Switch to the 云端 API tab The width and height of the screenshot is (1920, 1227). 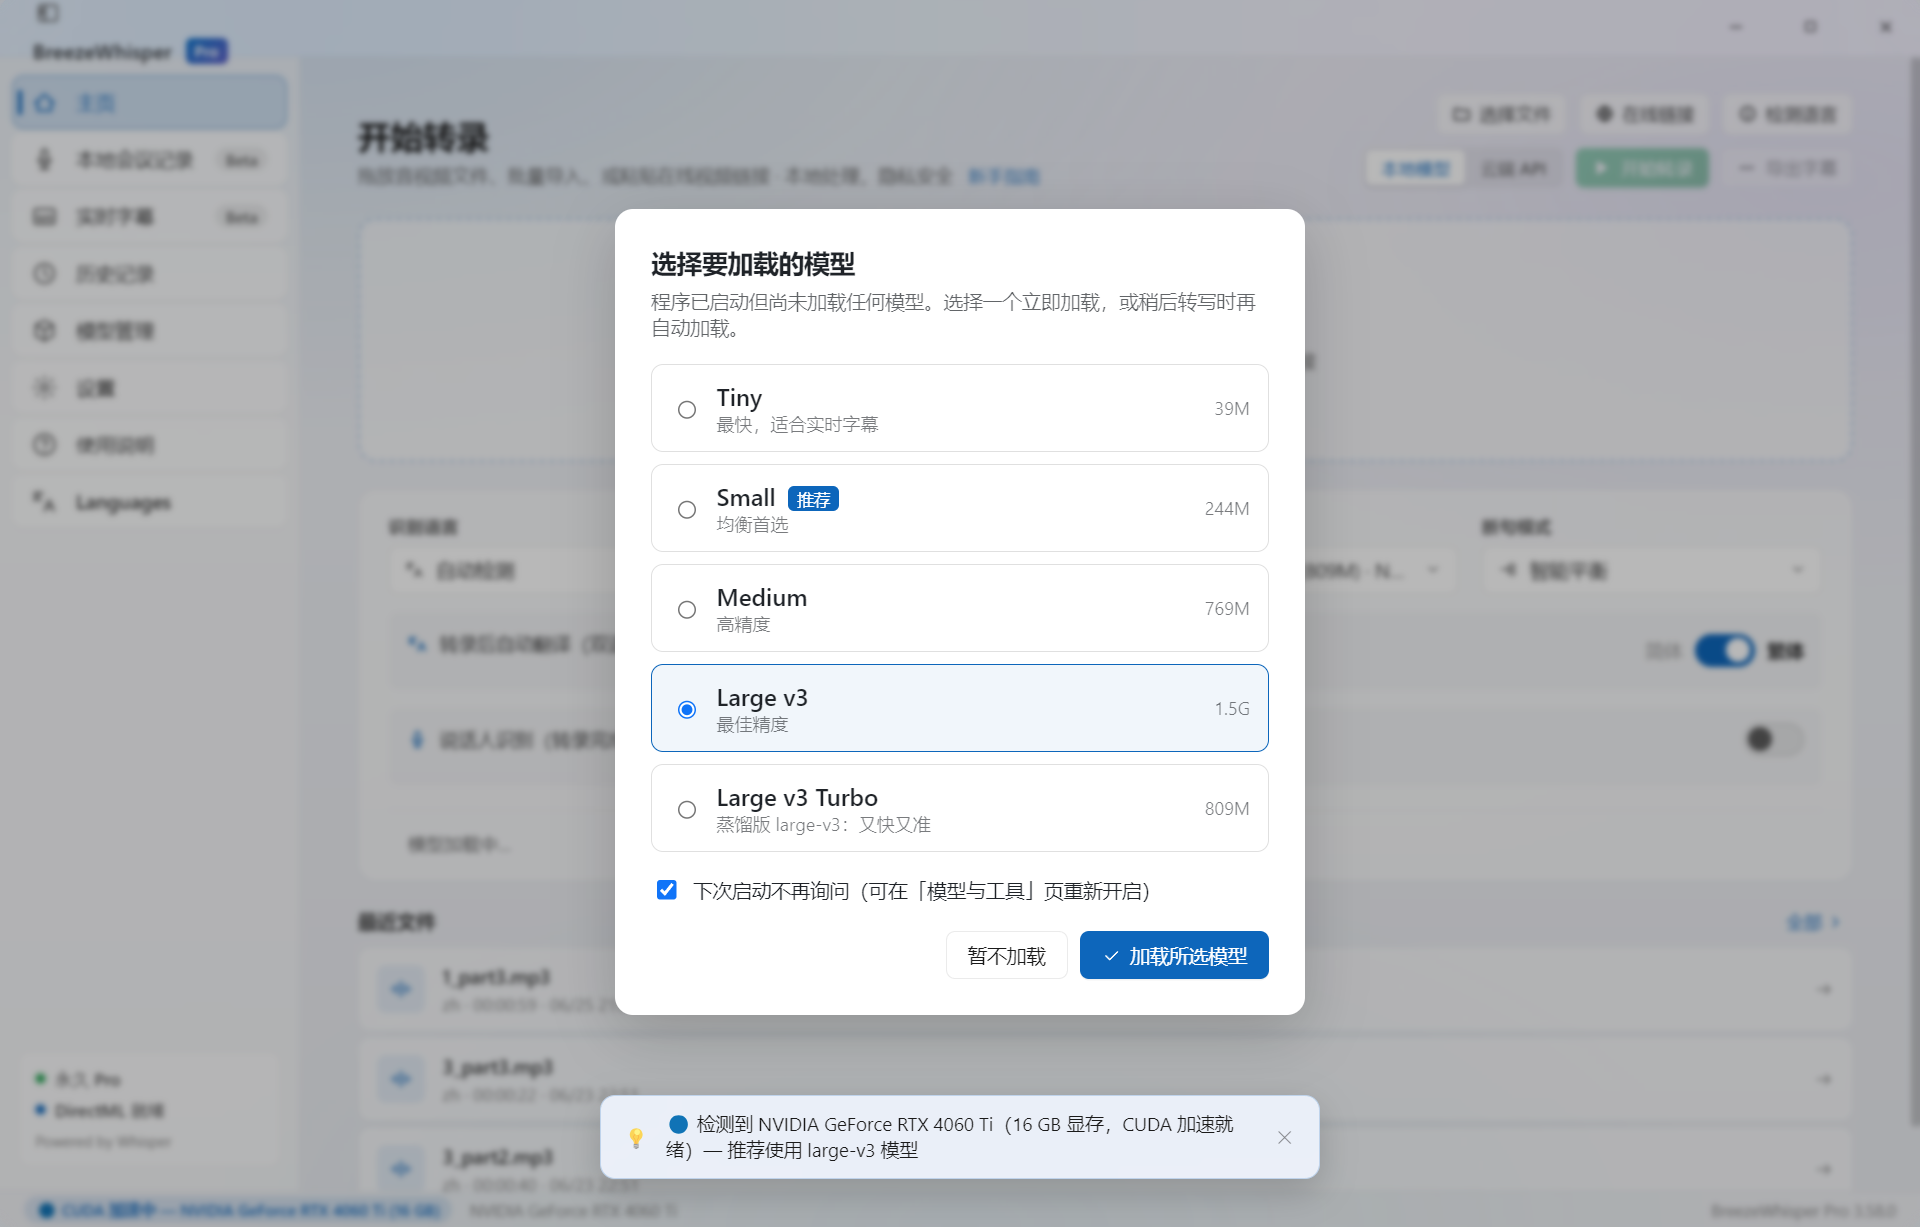1514,169
